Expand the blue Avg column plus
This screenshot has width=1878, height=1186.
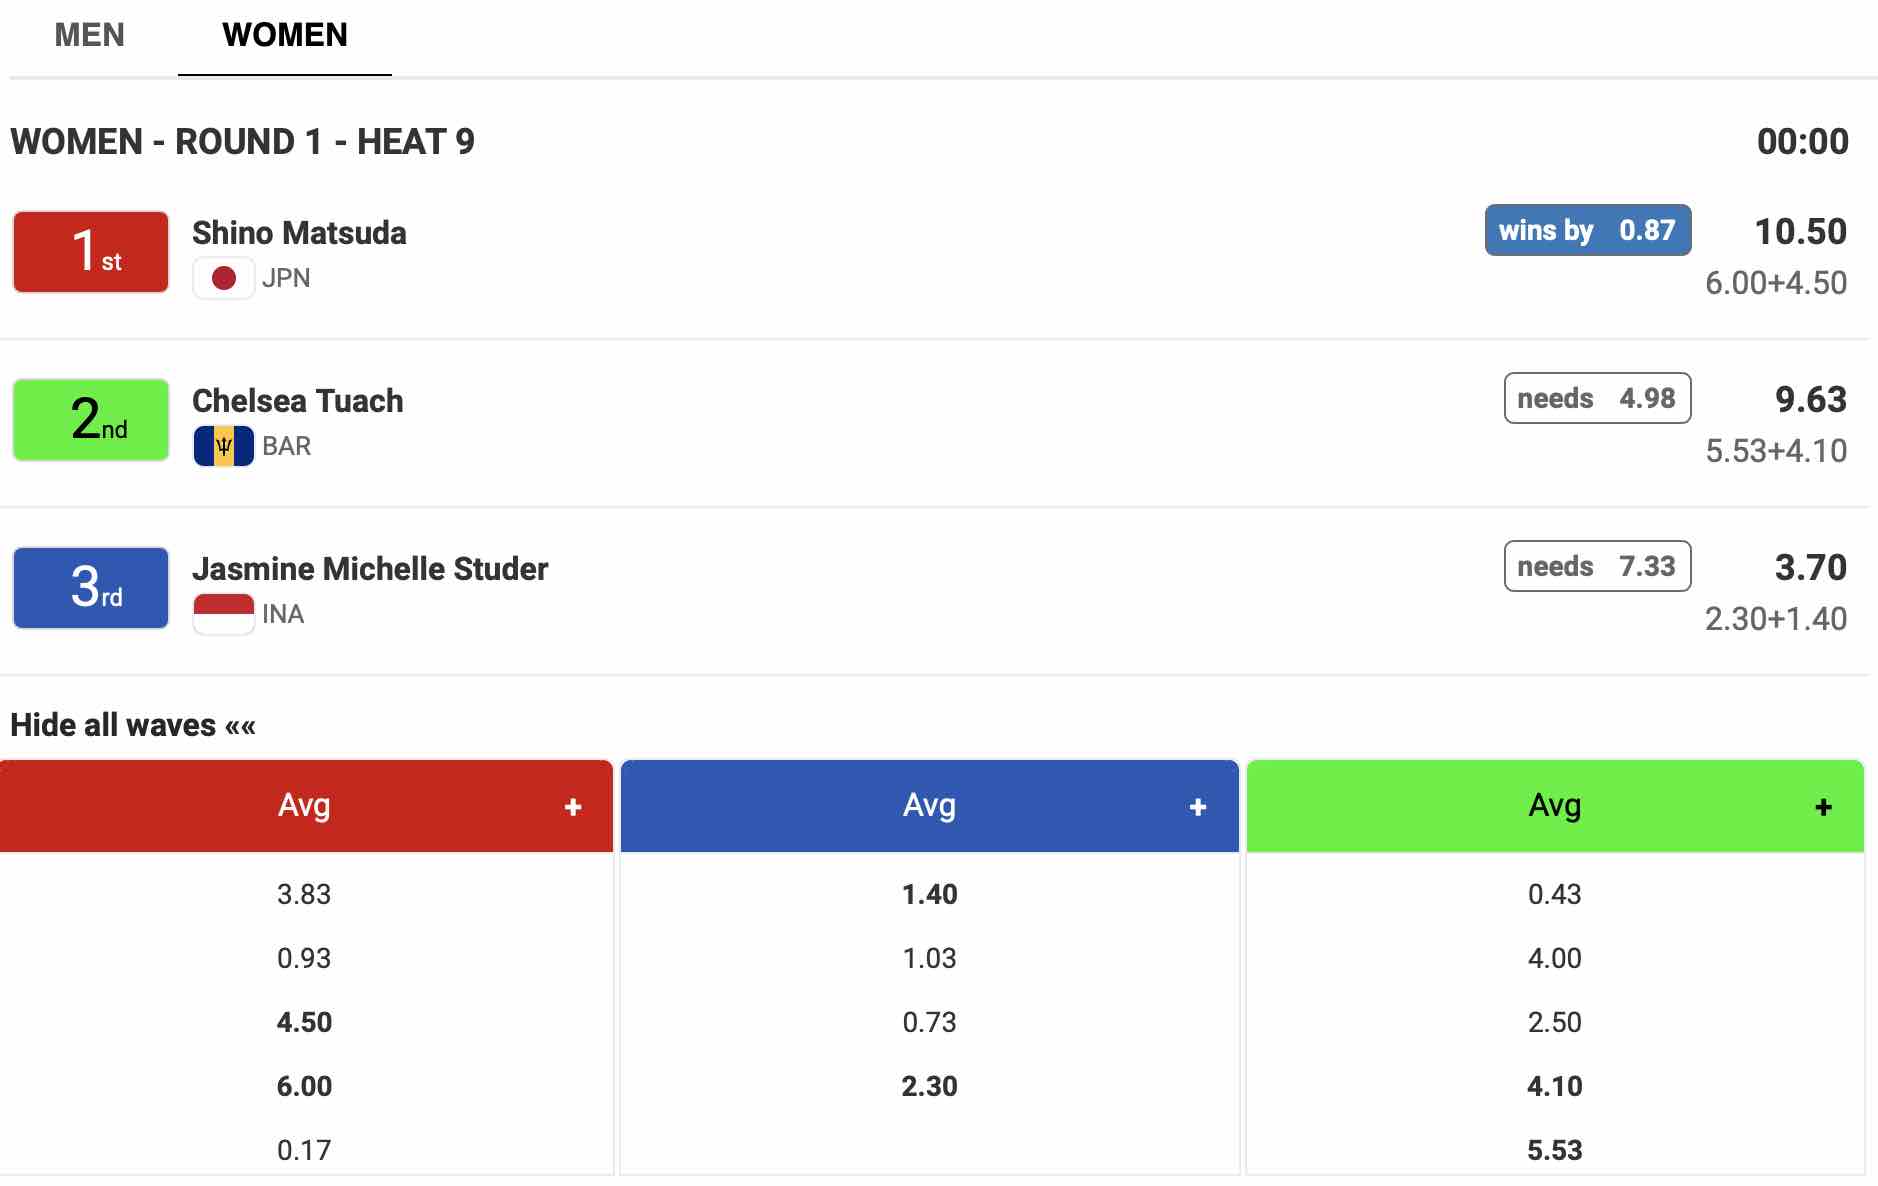click(x=1198, y=807)
